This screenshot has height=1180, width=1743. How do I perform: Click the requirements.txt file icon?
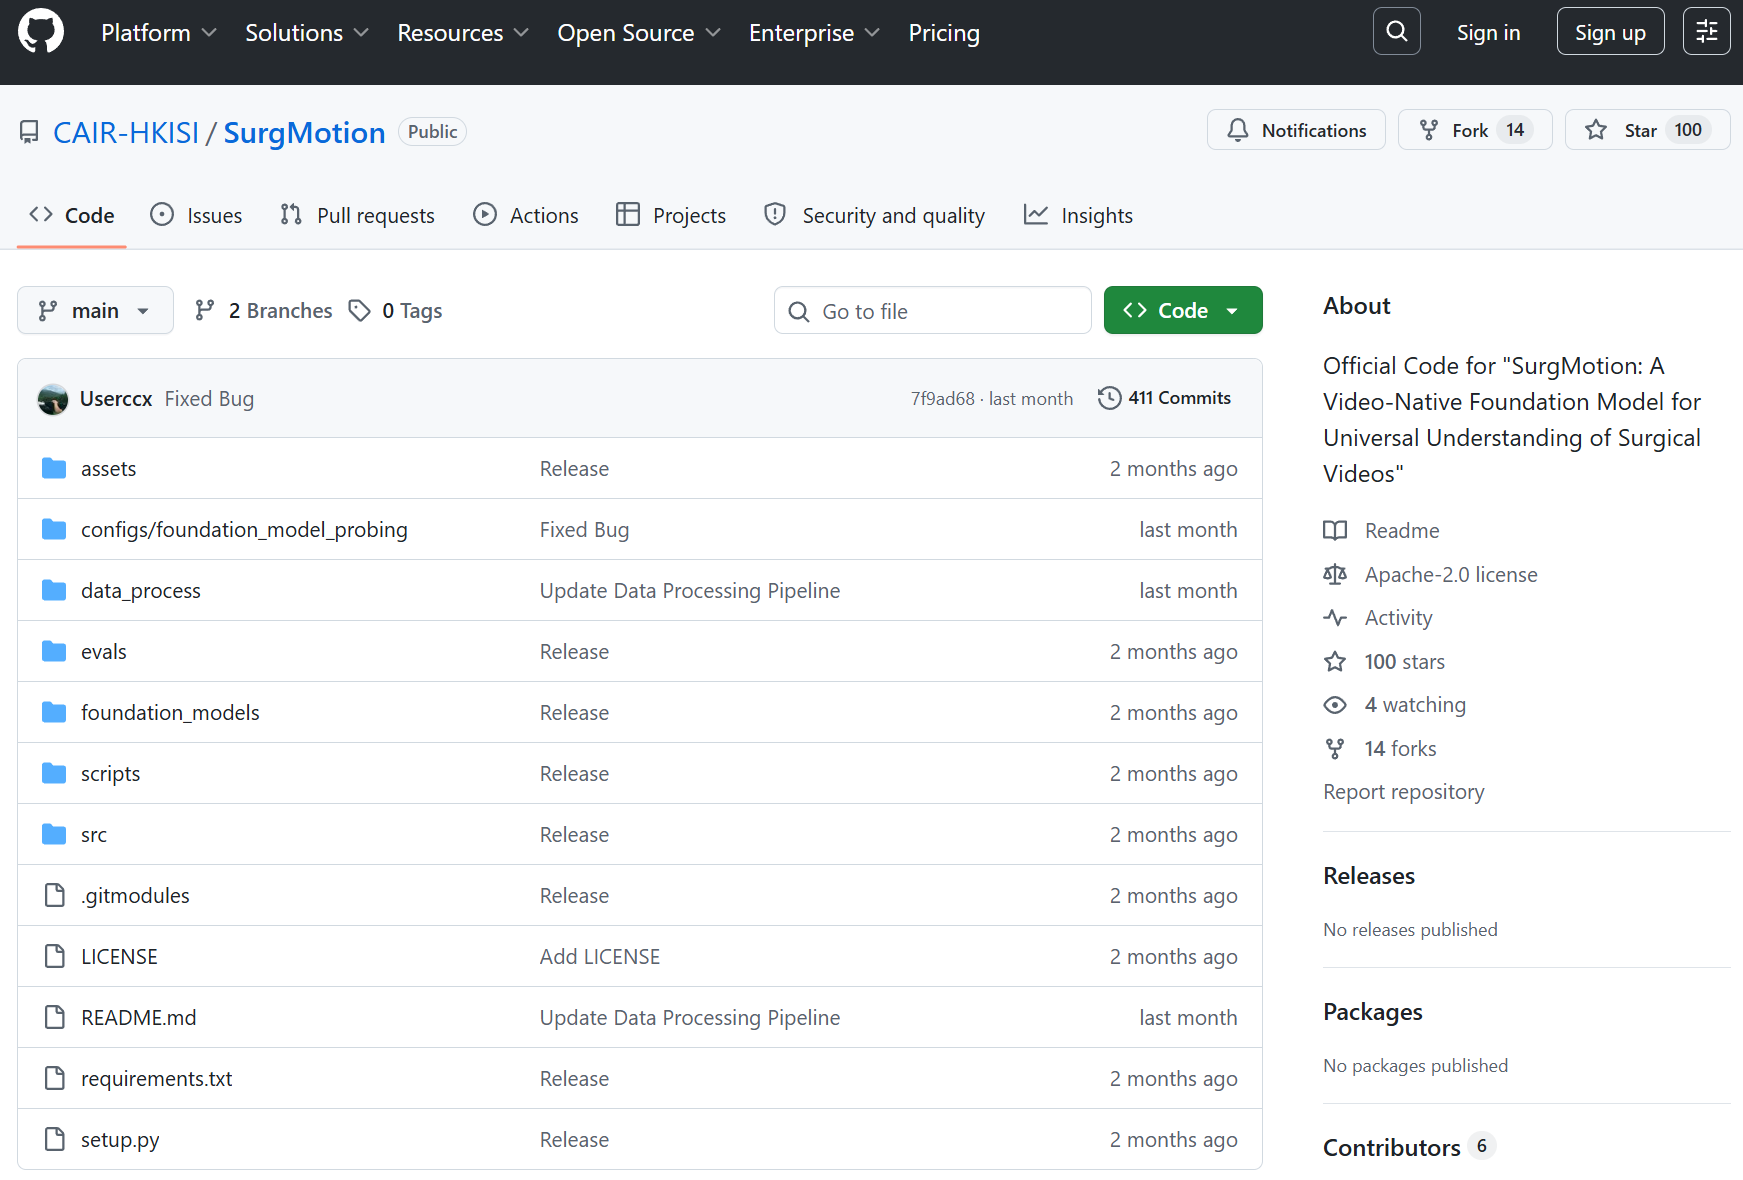pos(55,1079)
